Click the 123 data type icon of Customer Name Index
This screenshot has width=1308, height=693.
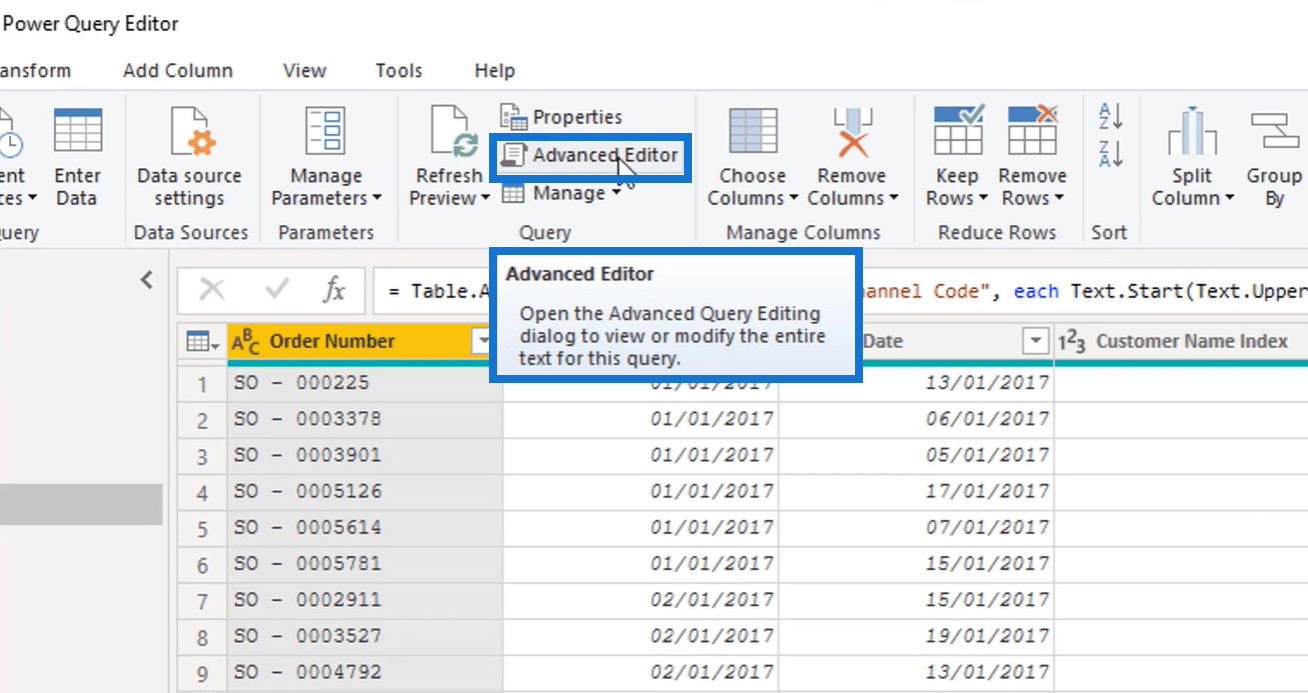[x=1071, y=342]
